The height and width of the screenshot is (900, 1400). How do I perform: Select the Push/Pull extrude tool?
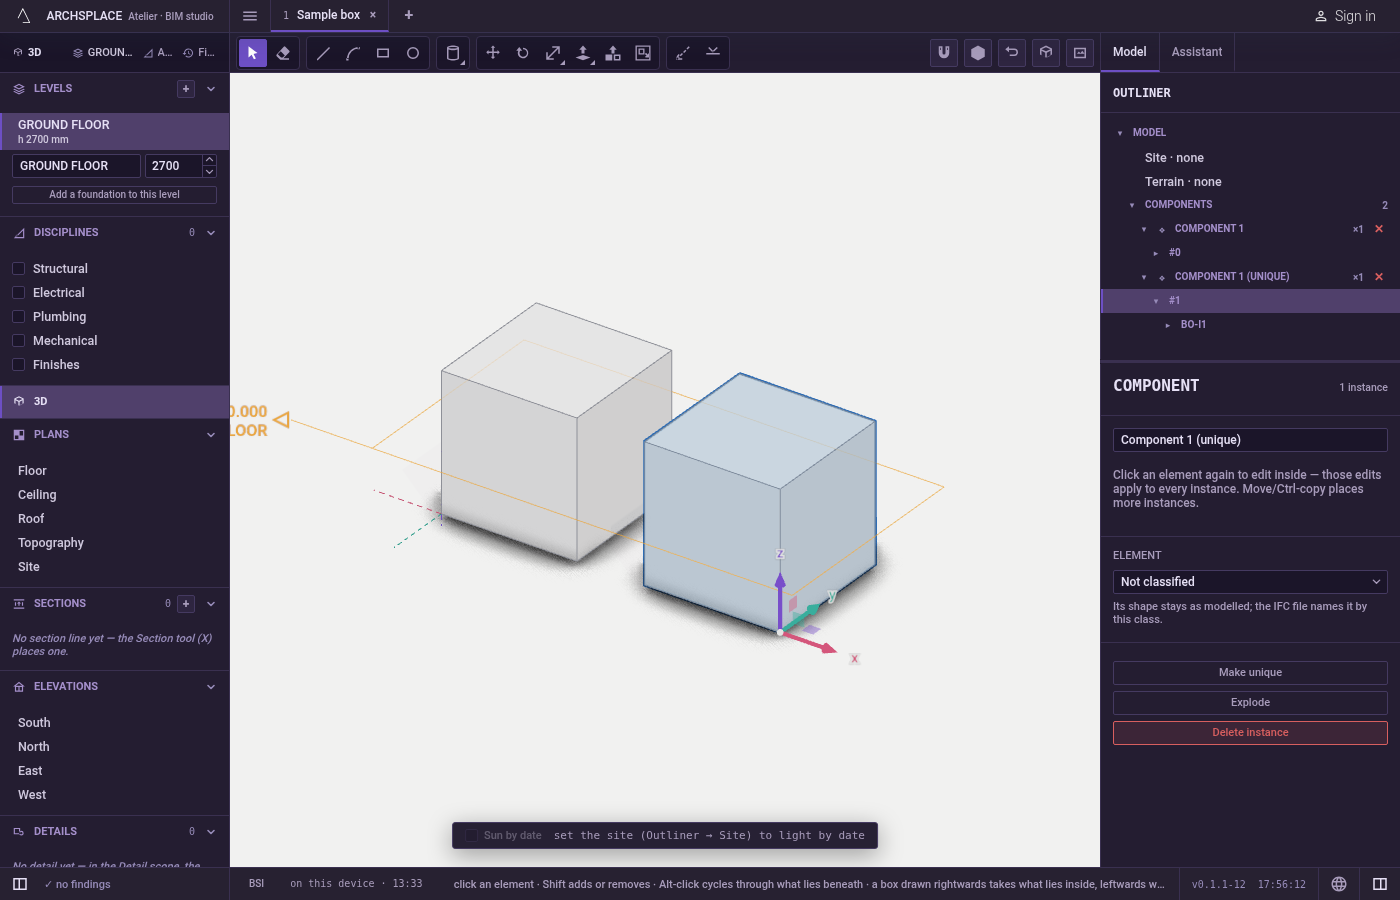(583, 53)
